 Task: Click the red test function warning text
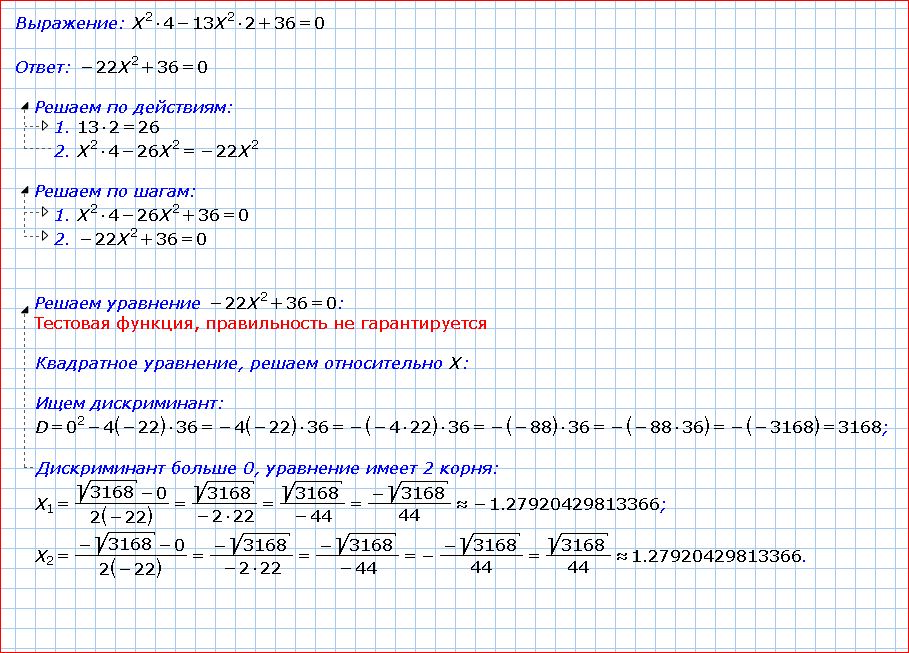click(260, 324)
